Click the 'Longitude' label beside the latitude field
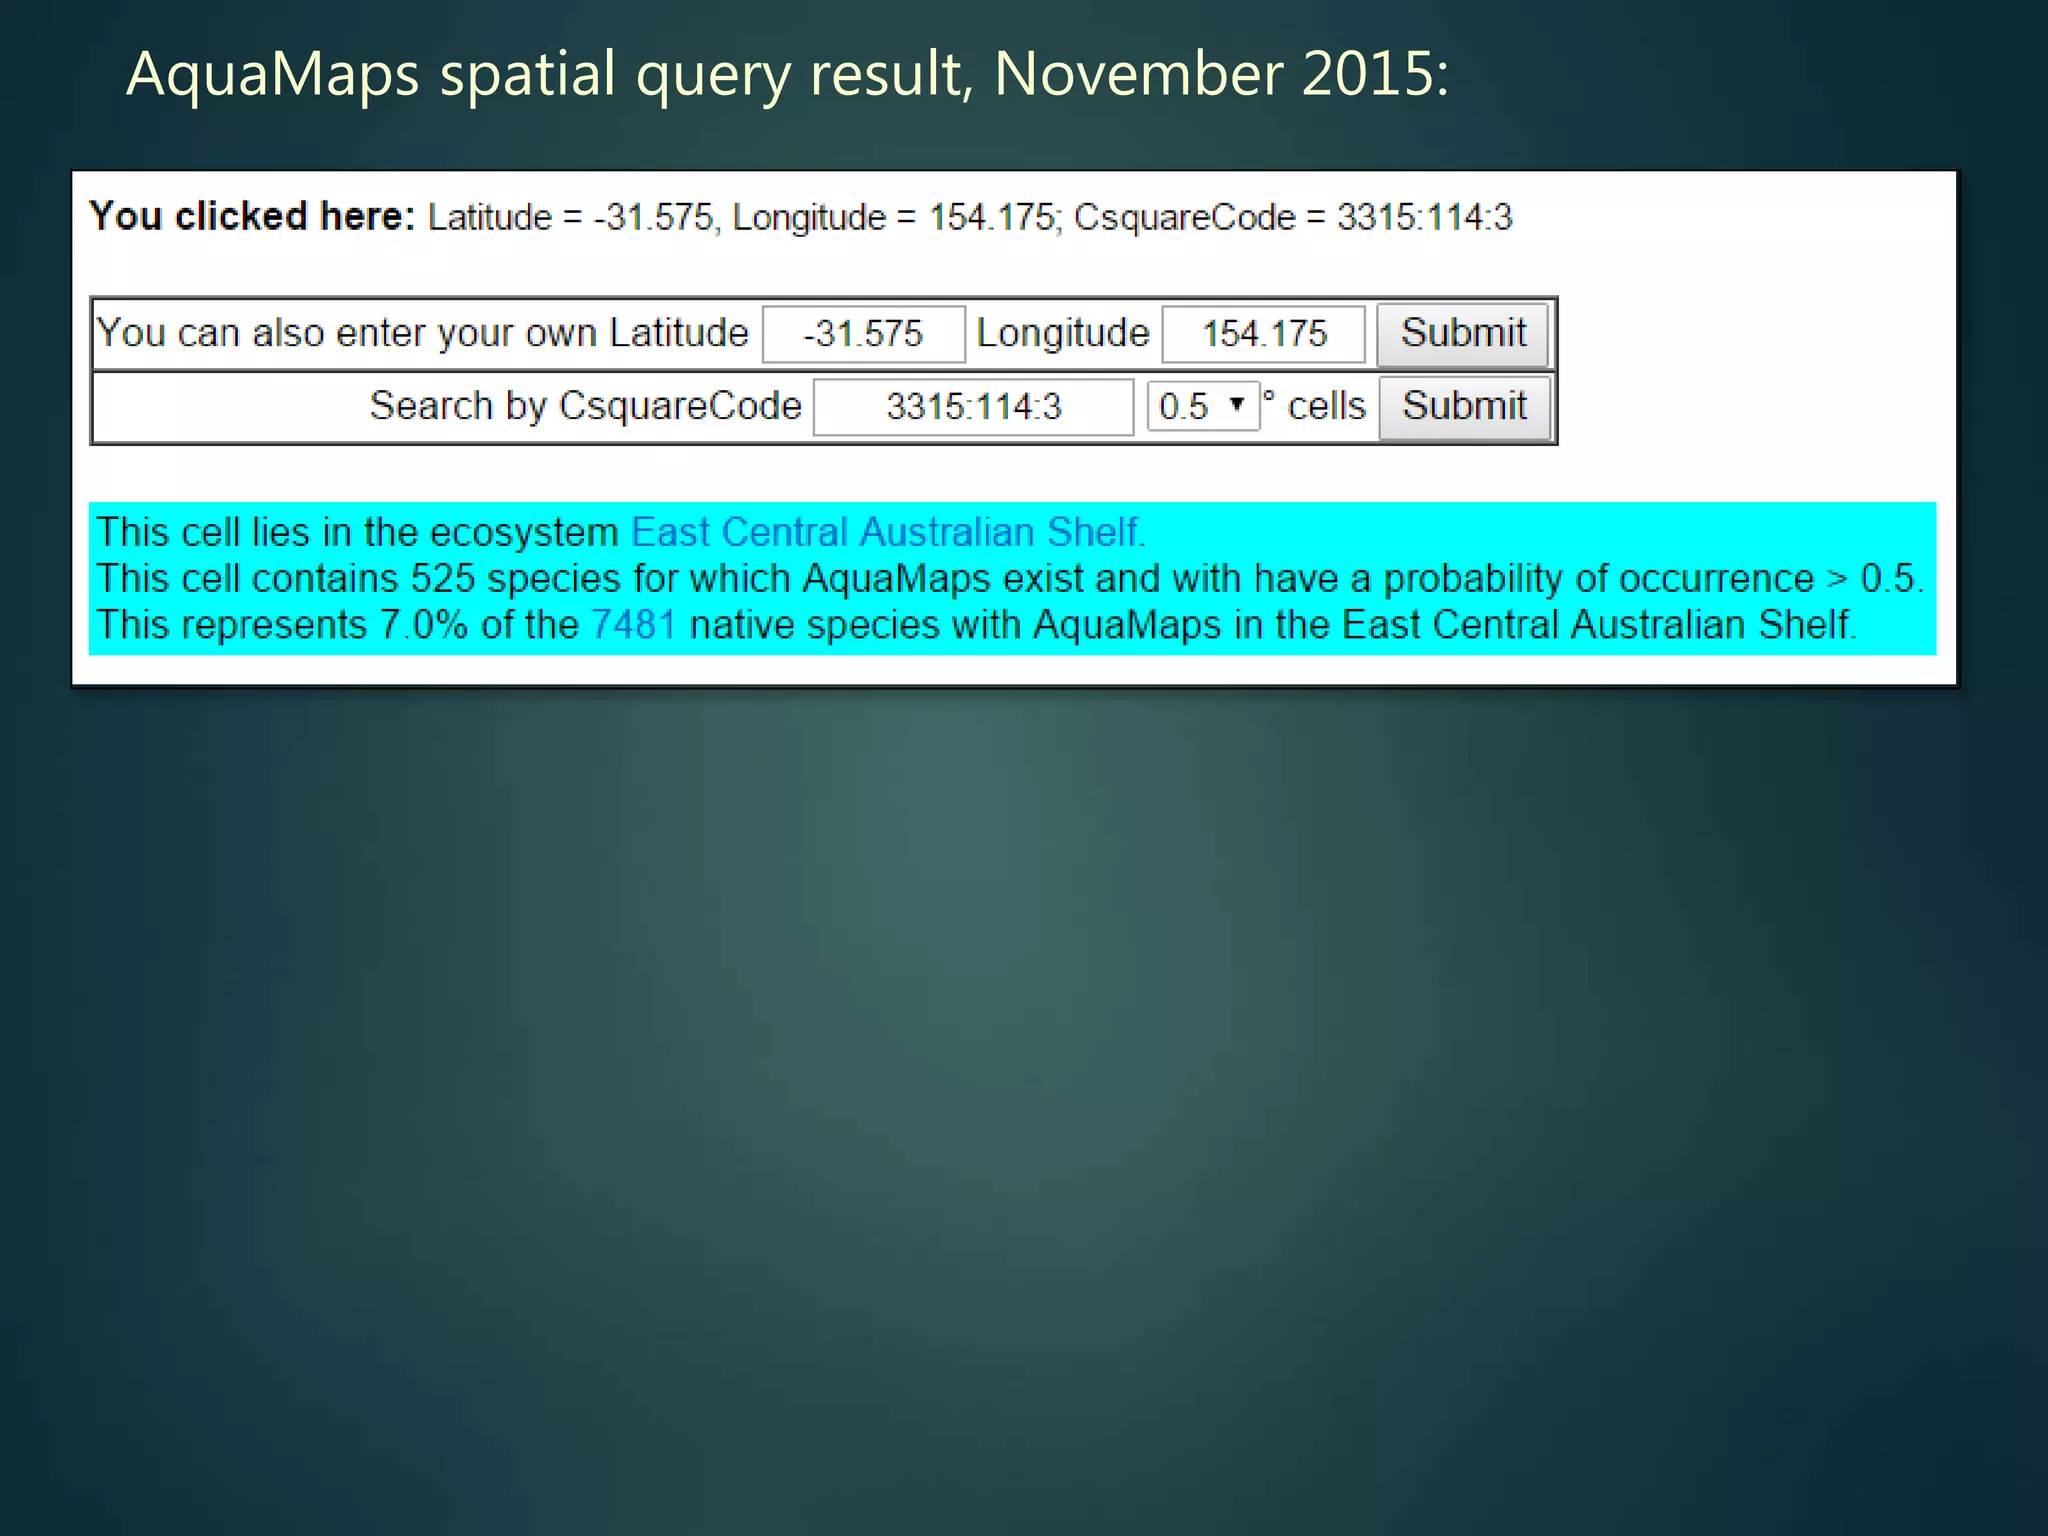Viewport: 2048px width, 1536px height. coord(1063,333)
